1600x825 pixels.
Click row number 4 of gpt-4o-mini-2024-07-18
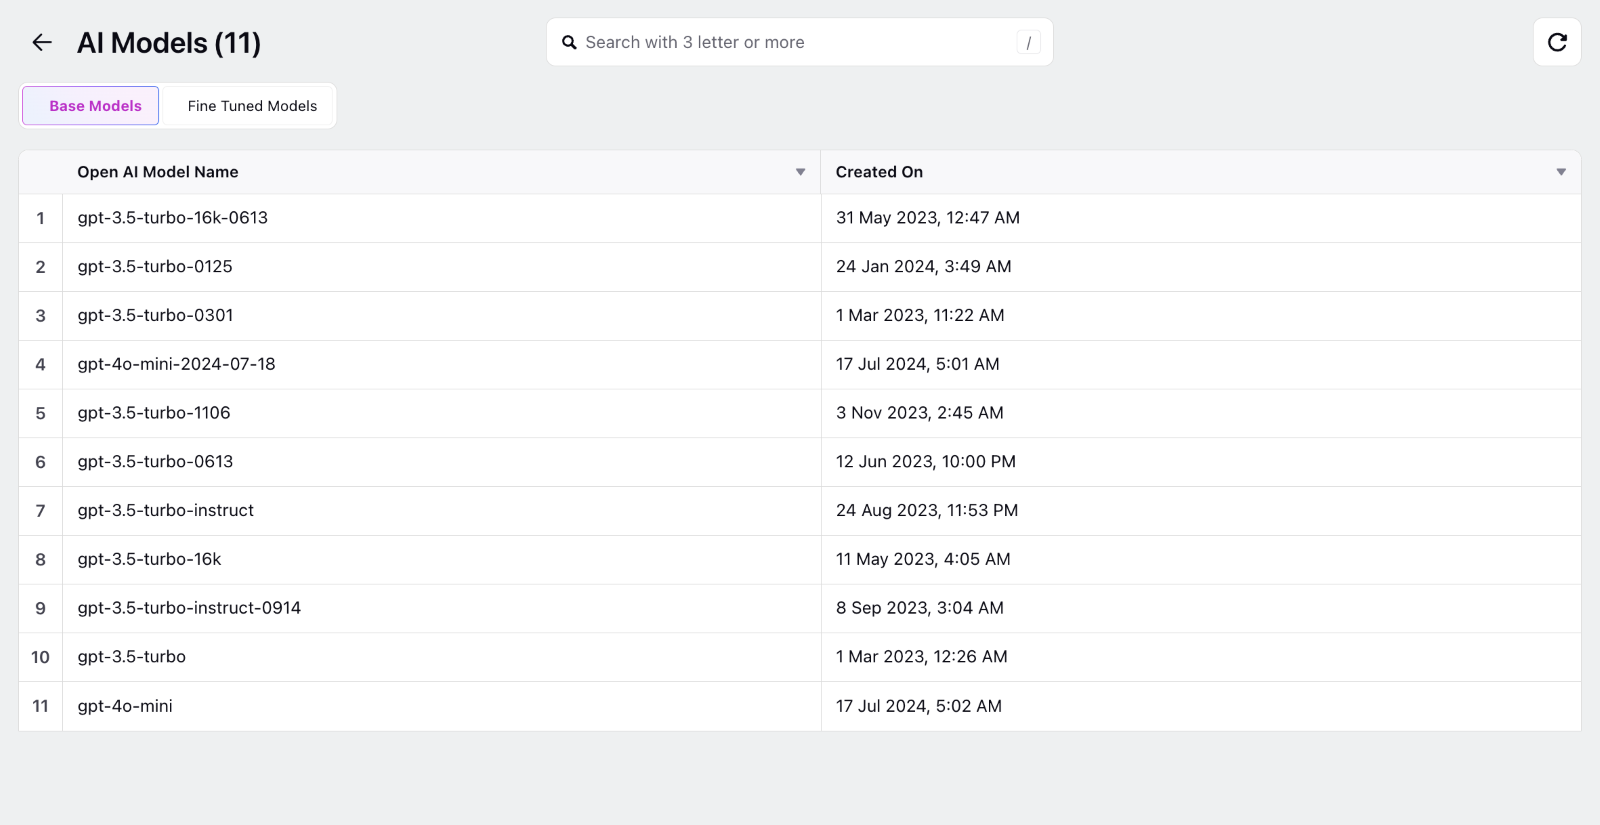coord(40,364)
